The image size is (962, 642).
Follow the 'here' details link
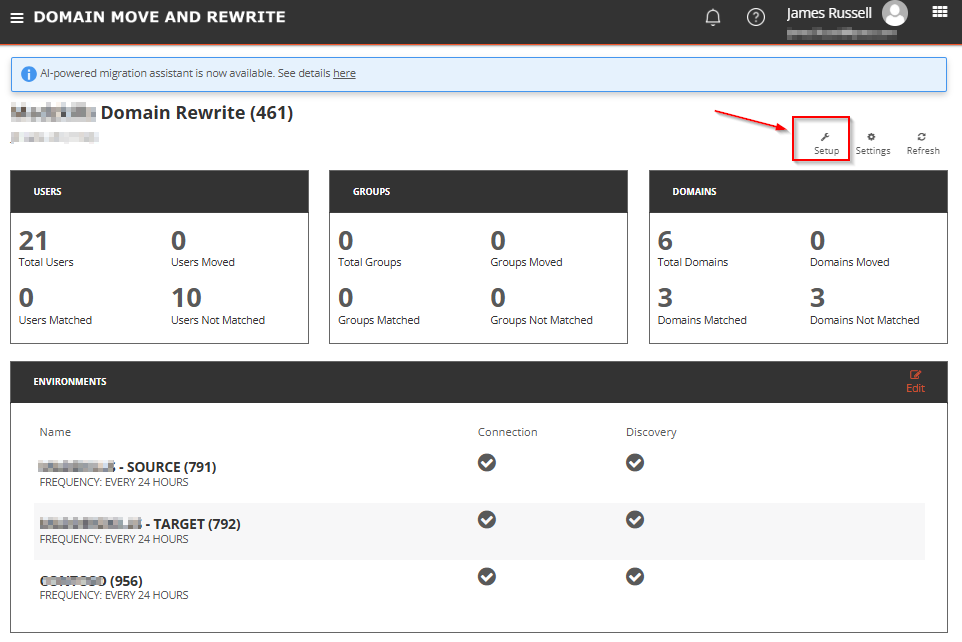click(x=344, y=73)
